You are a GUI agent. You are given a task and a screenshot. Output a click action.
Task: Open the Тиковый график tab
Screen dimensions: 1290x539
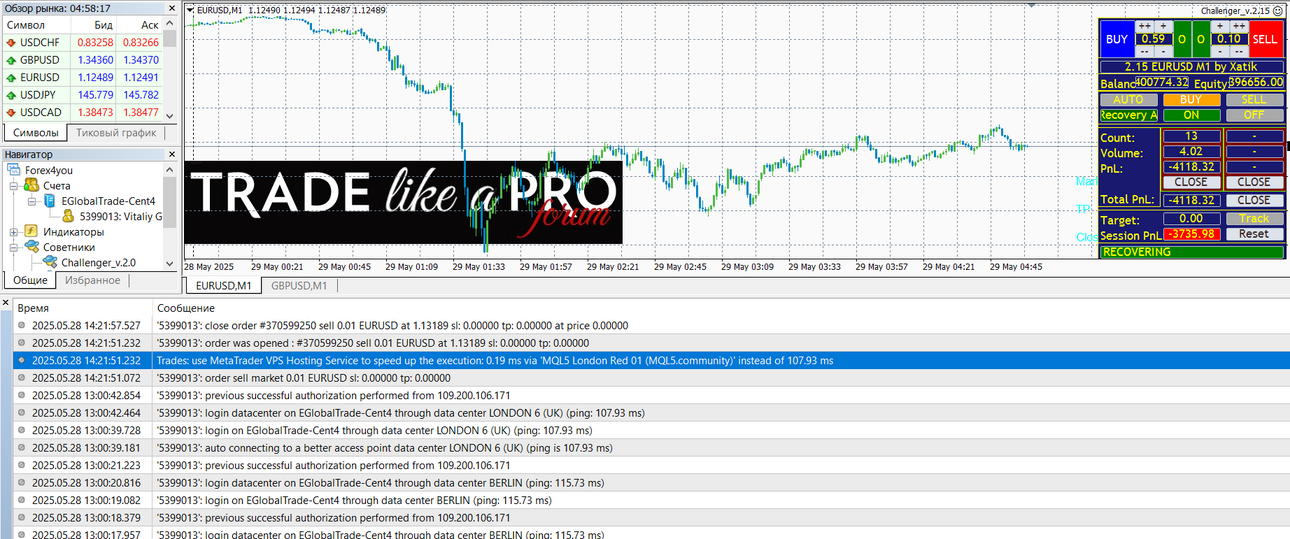pos(116,133)
